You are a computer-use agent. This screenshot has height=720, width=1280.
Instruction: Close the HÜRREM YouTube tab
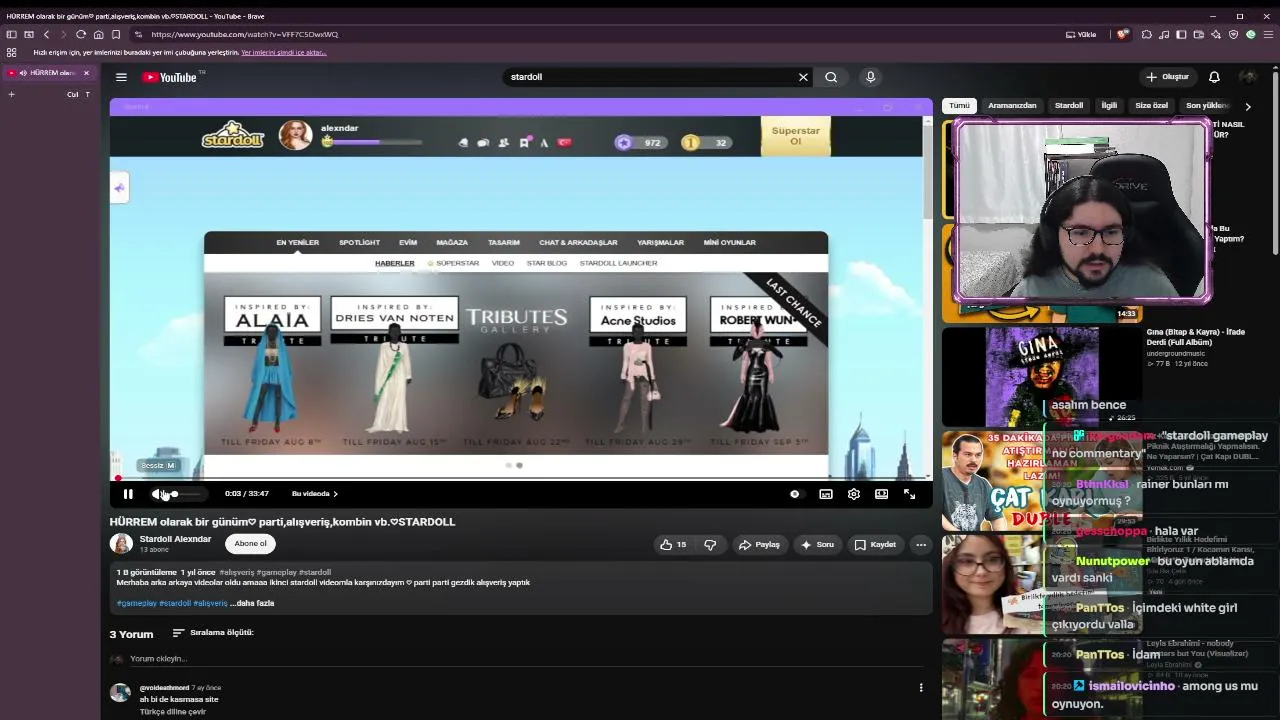[x=86, y=73]
